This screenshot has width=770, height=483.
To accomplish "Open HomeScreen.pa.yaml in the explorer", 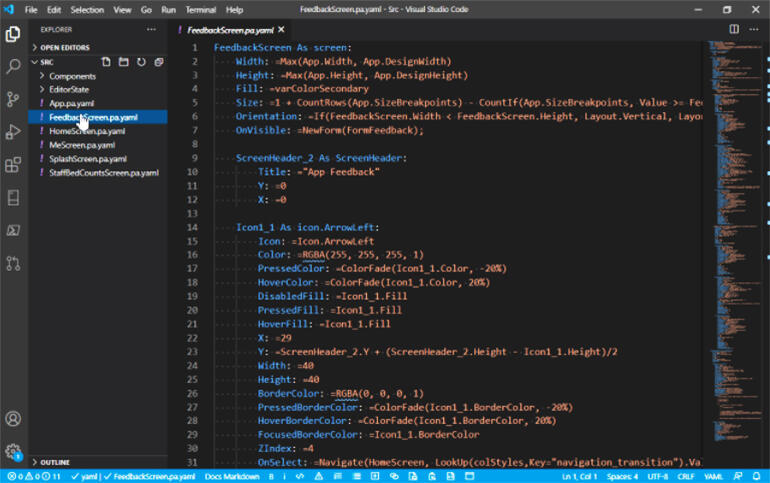I will [x=87, y=131].
